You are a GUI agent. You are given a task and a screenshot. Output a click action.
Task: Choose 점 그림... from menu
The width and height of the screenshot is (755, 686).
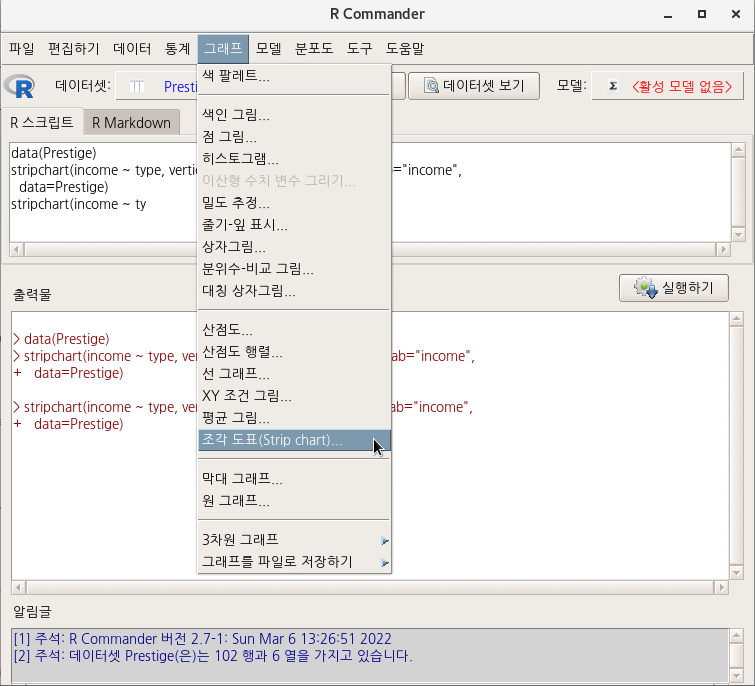294,137
